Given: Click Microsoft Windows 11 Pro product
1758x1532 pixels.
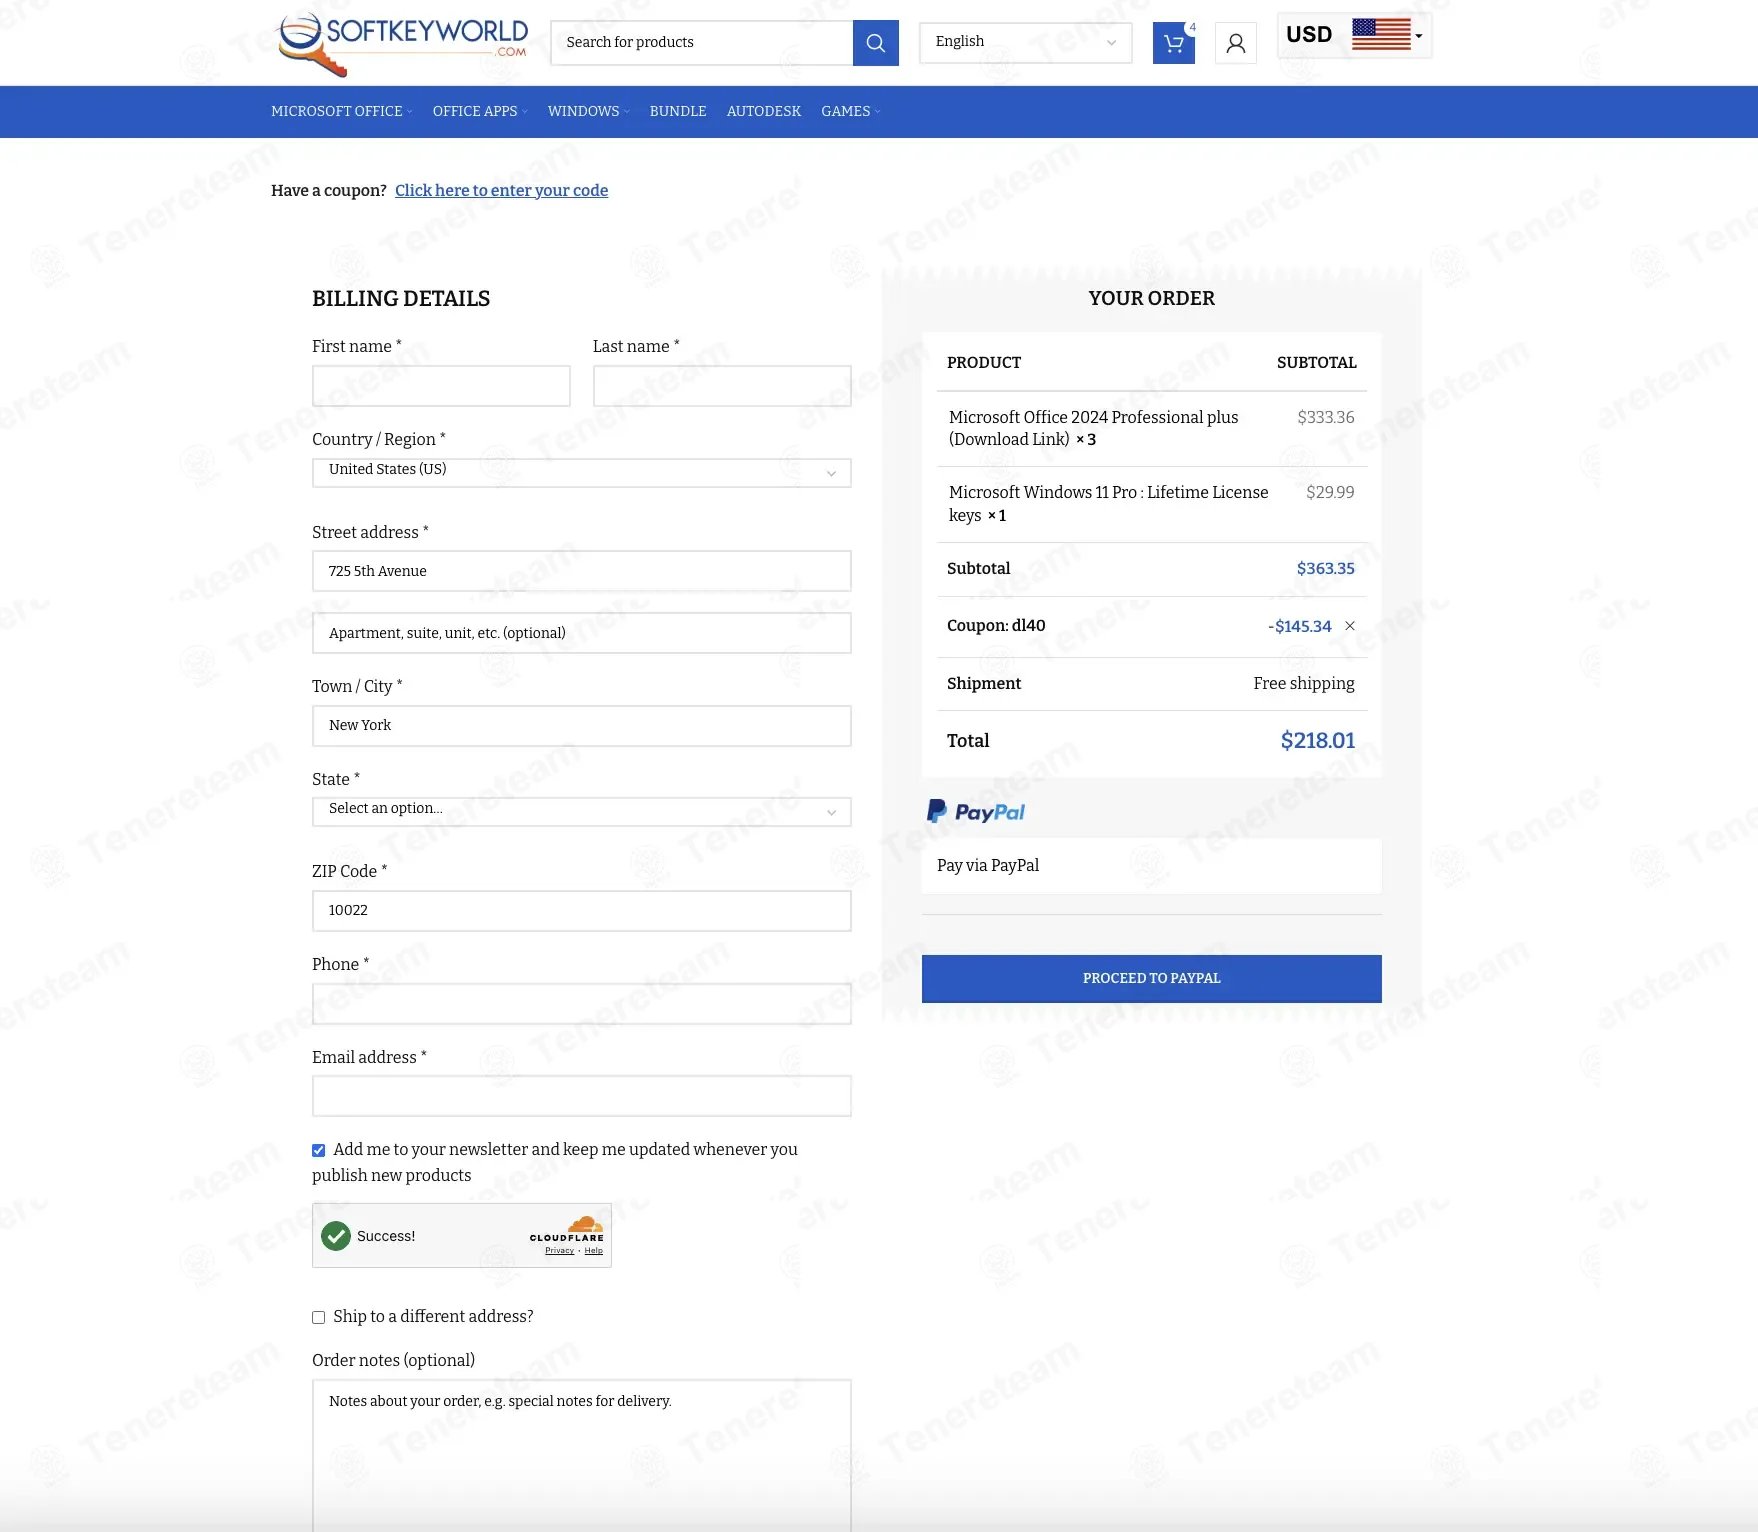Looking at the screenshot, I should [x=1108, y=504].
